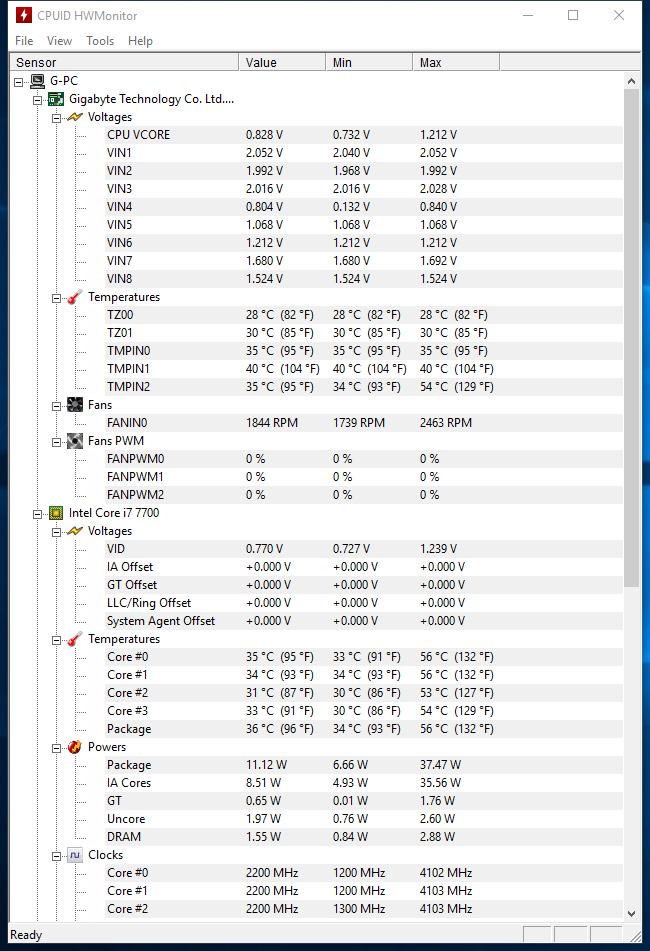
Task: Click the 4102 MHz max clock value
Action: pyautogui.click(x=446, y=873)
